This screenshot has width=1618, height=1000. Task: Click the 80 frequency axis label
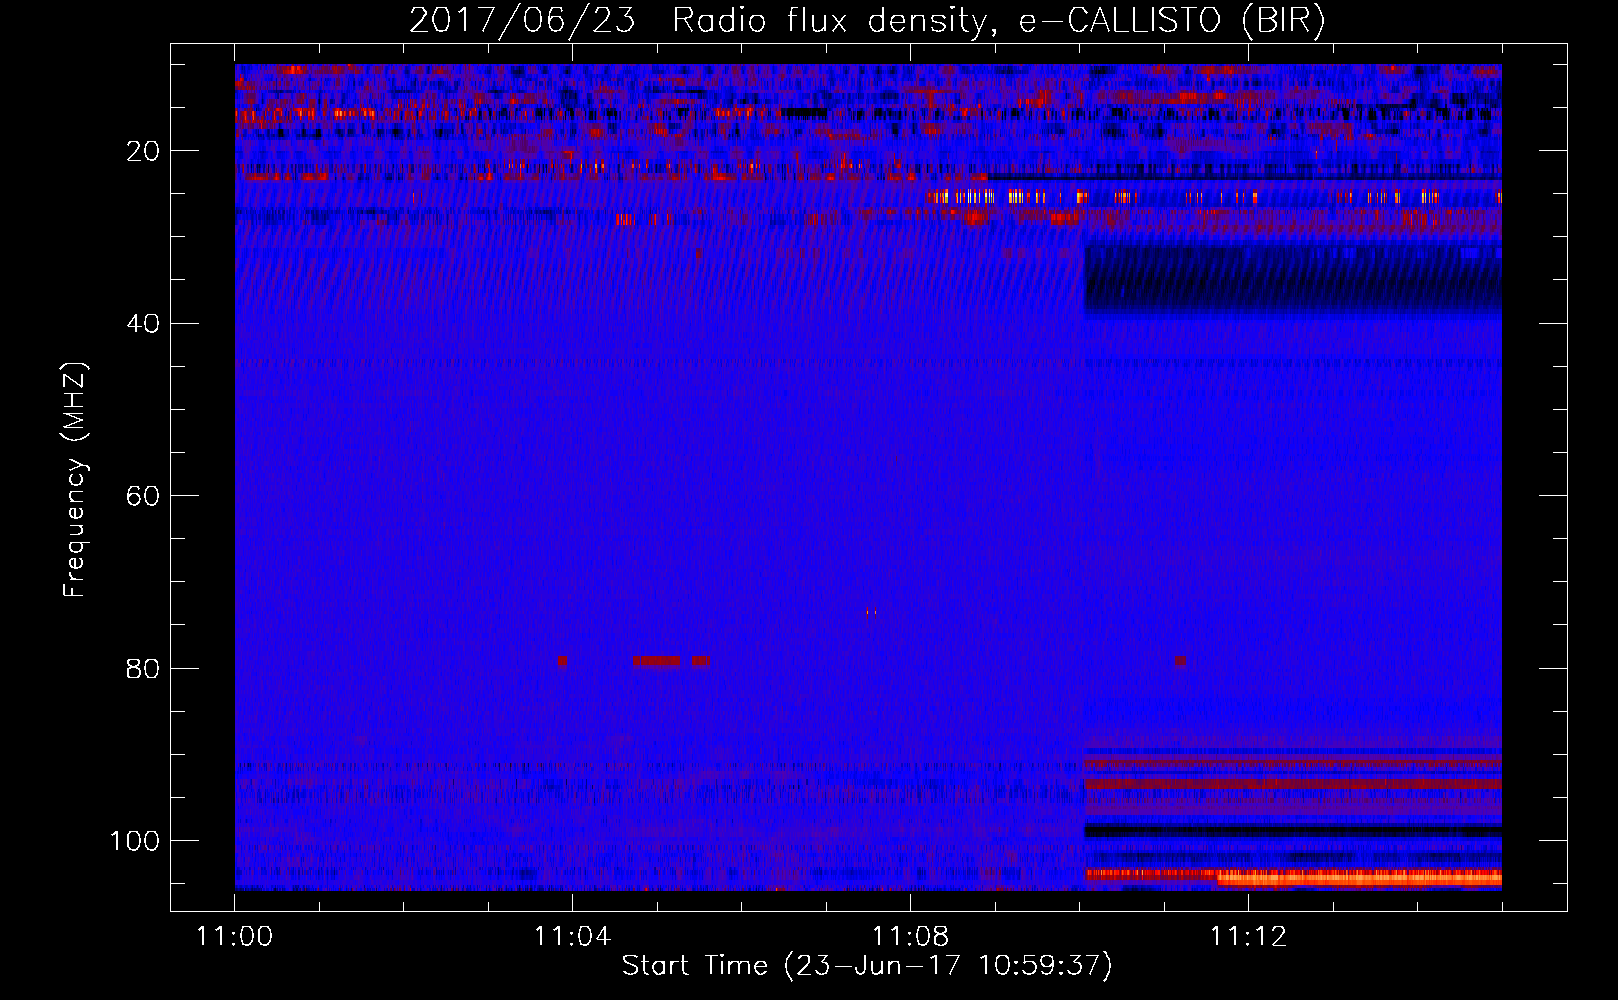(x=143, y=668)
